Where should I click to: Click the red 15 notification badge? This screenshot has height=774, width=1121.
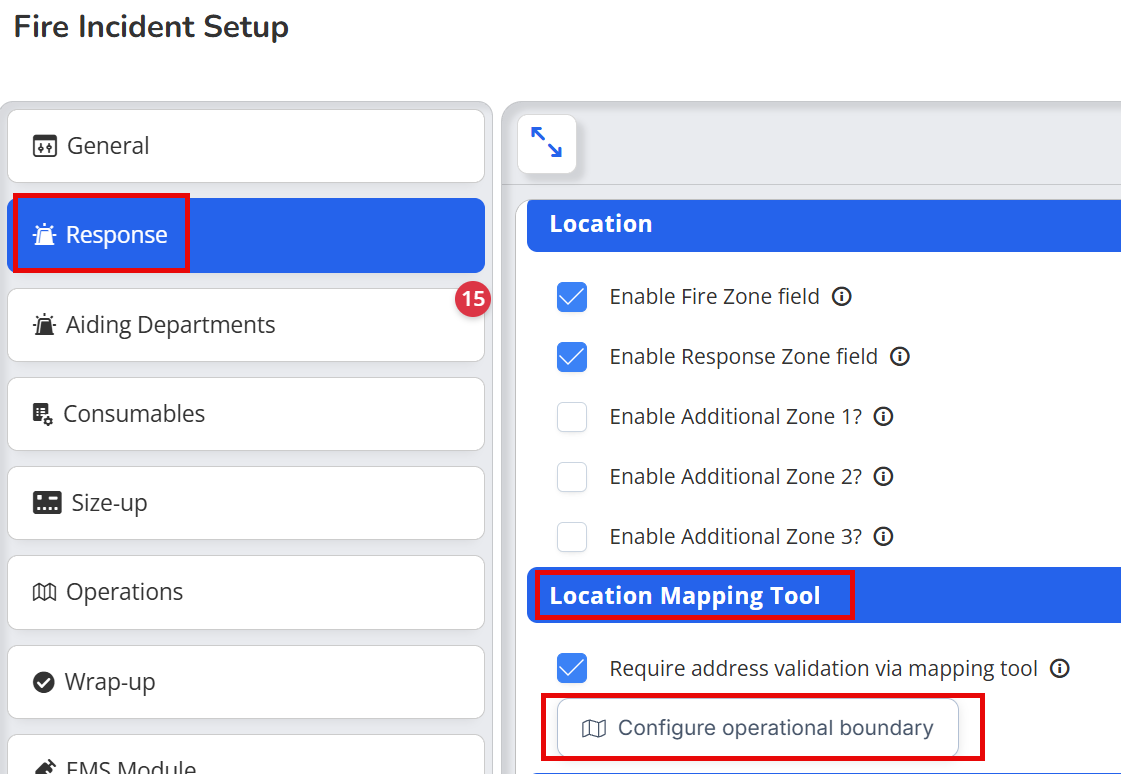pyautogui.click(x=473, y=299)
